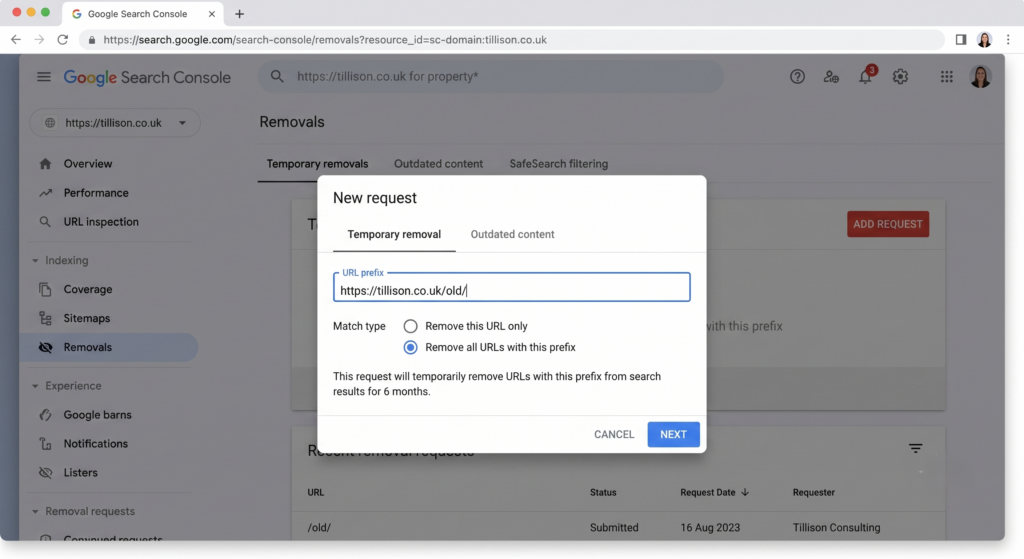Close the Google Search Console browser tab

pos(212,14)
